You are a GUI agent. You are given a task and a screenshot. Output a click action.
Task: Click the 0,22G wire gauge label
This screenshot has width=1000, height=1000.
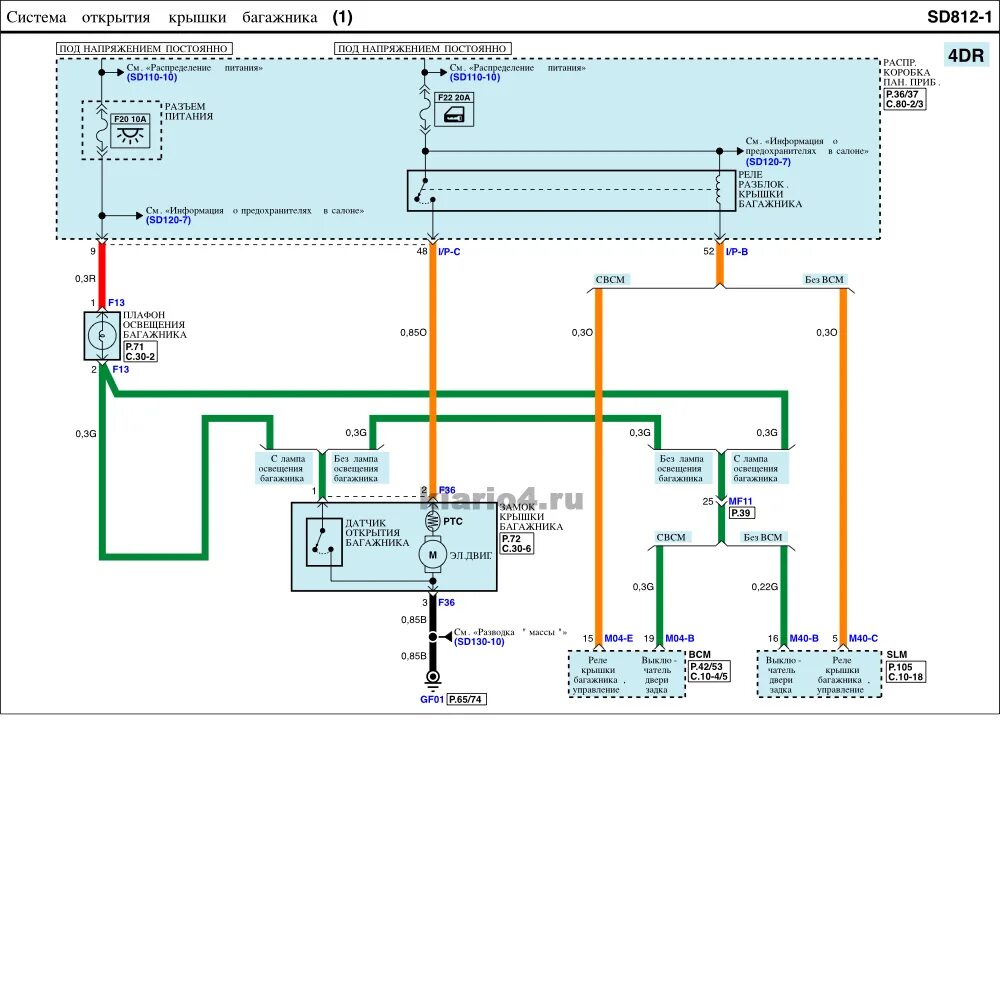coord(764,587)
